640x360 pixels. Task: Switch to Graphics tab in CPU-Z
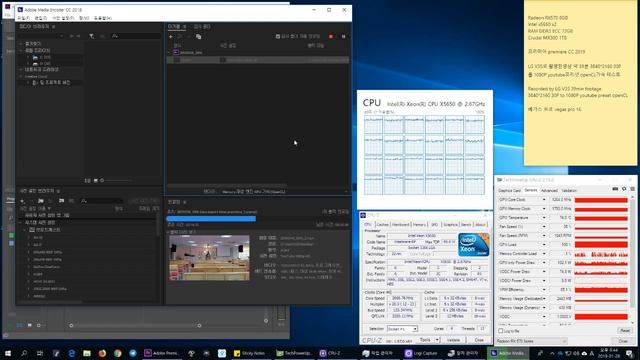(451, 224)
